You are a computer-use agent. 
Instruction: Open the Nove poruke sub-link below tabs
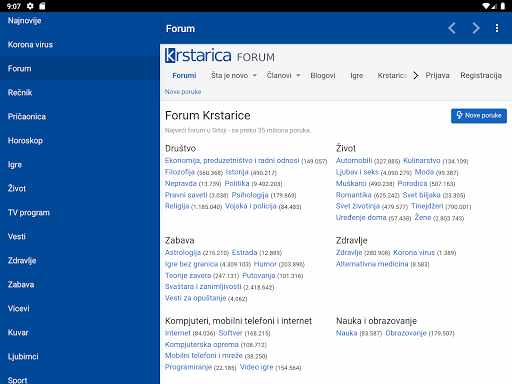point(183,92)
